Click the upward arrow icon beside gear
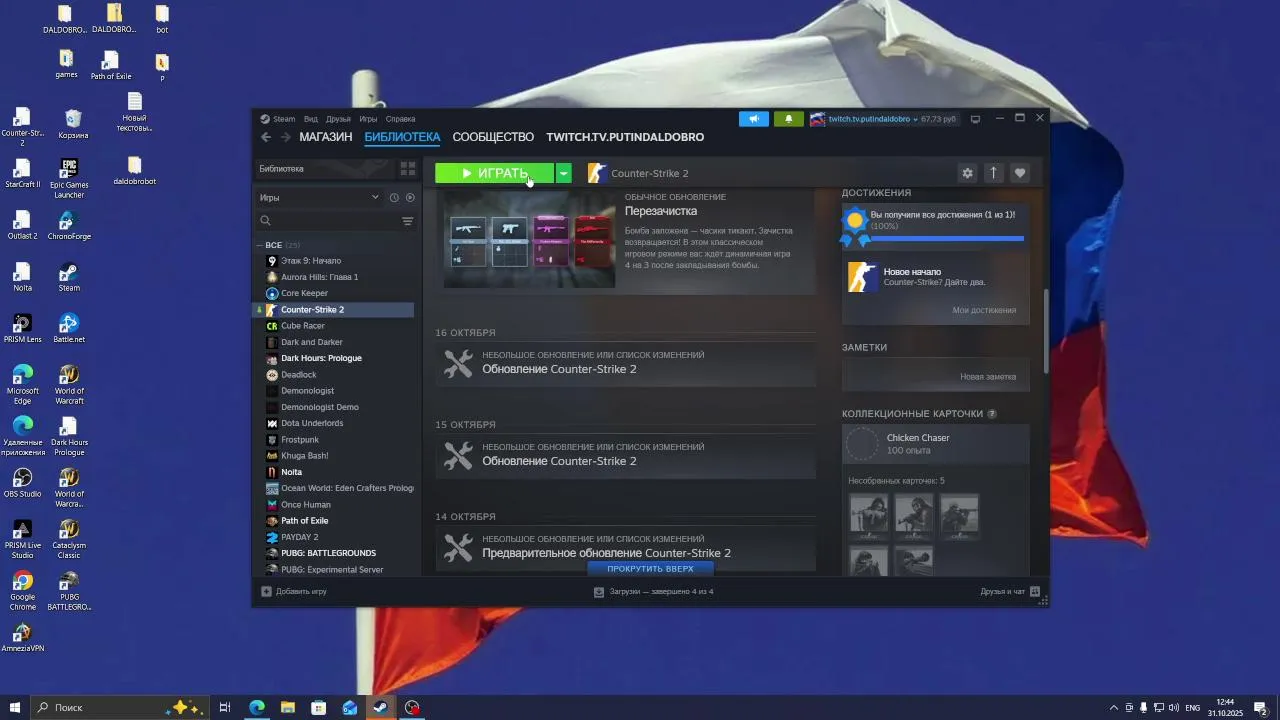This screenshot has height=720, width=1280. coord(993,173)
